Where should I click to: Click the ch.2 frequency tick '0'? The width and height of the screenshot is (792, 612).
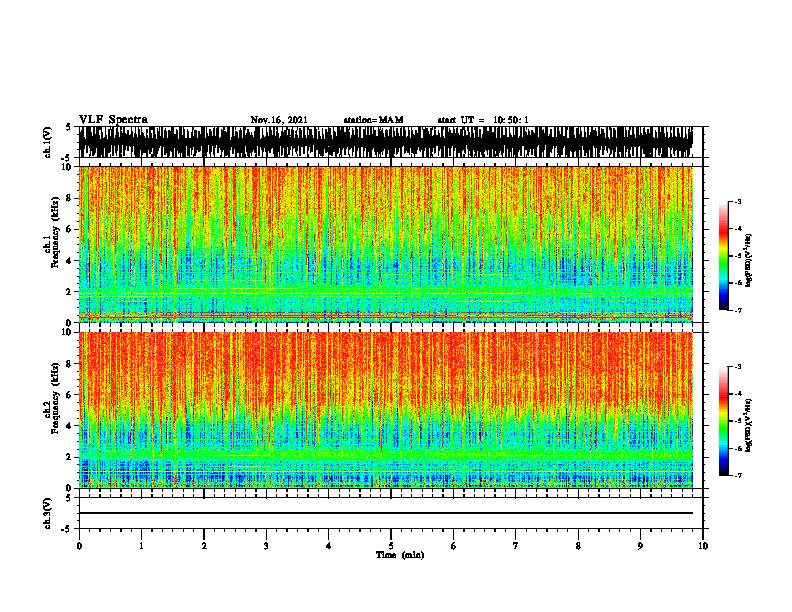click(69, 488)
